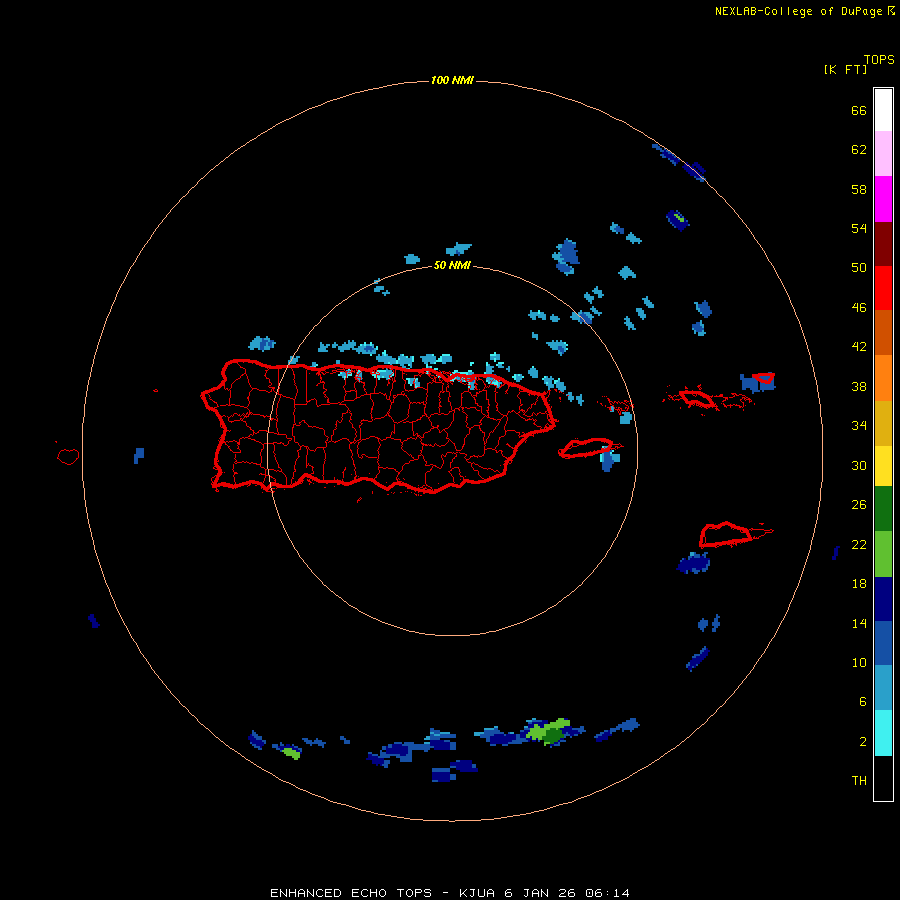Click the legend value 2
This screenshot has width=900, height=900.
pyautogui.click(x=862, y=742)
